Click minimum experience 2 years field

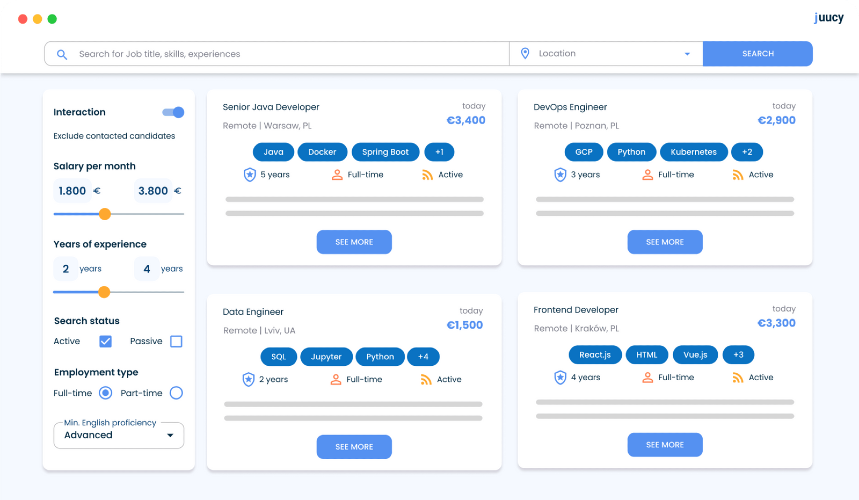pyautogui.click(x=66, y=269)
